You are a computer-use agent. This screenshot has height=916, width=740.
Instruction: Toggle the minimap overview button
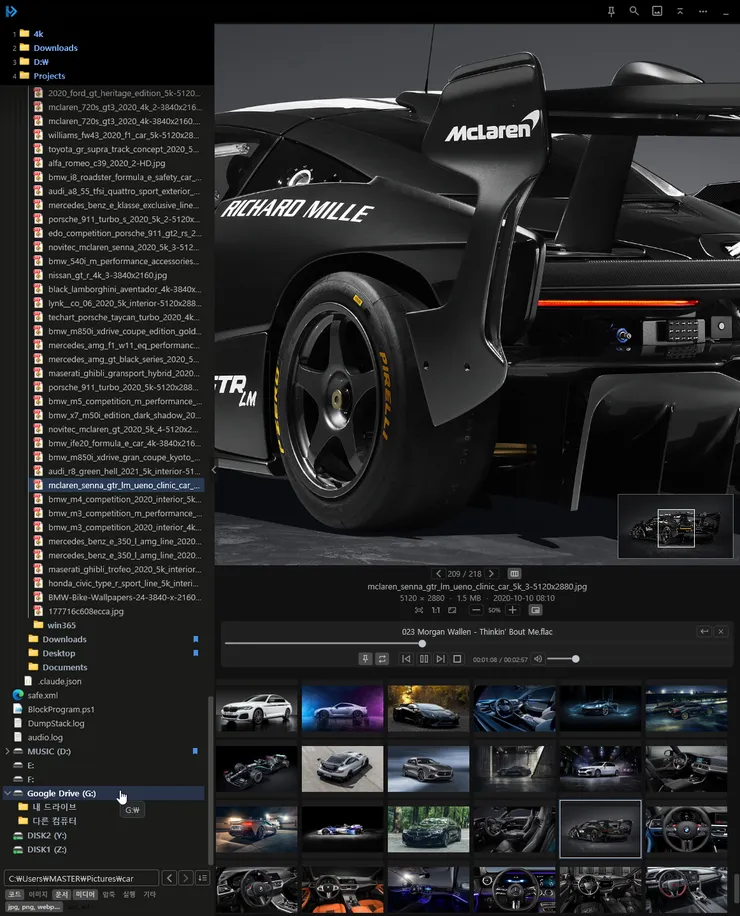[x=535, y=610]
